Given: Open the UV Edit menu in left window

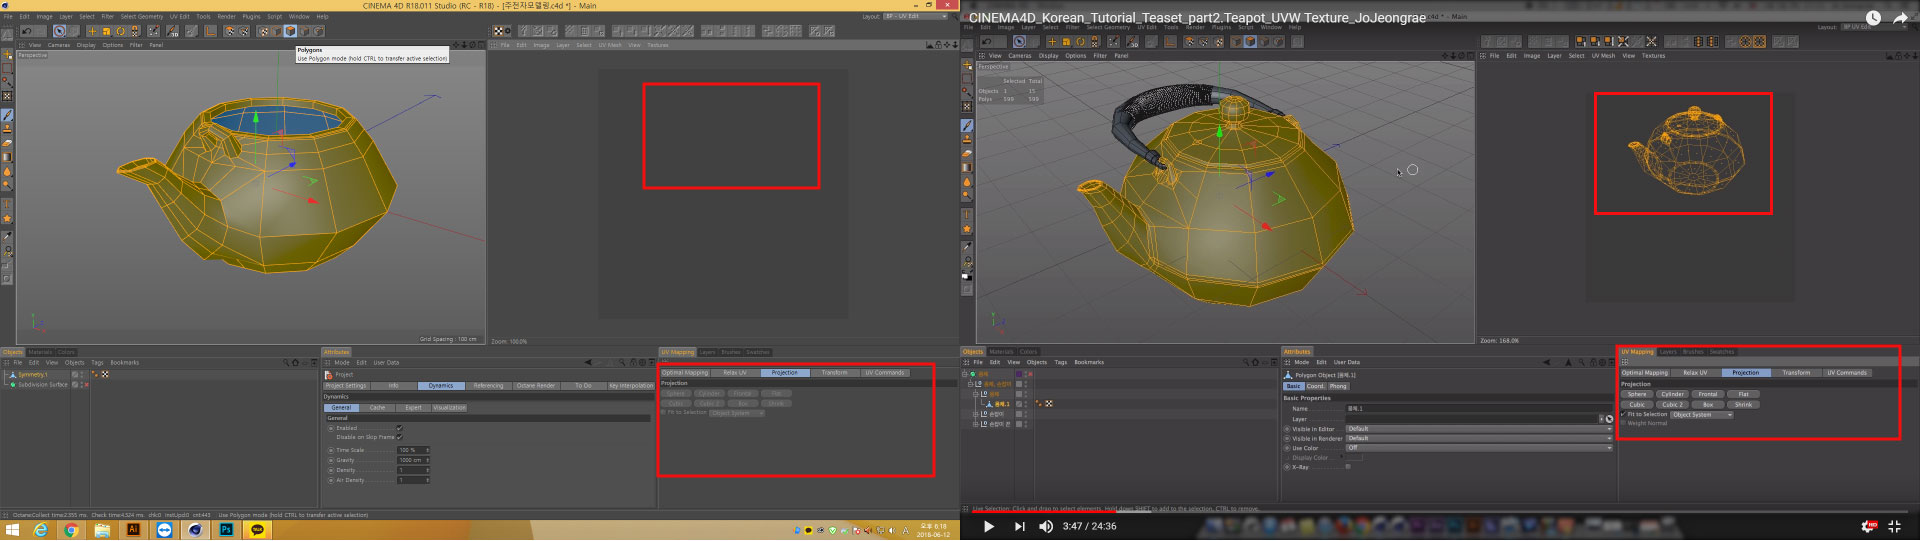Looking at the screenshot, I should click(180, 16).
